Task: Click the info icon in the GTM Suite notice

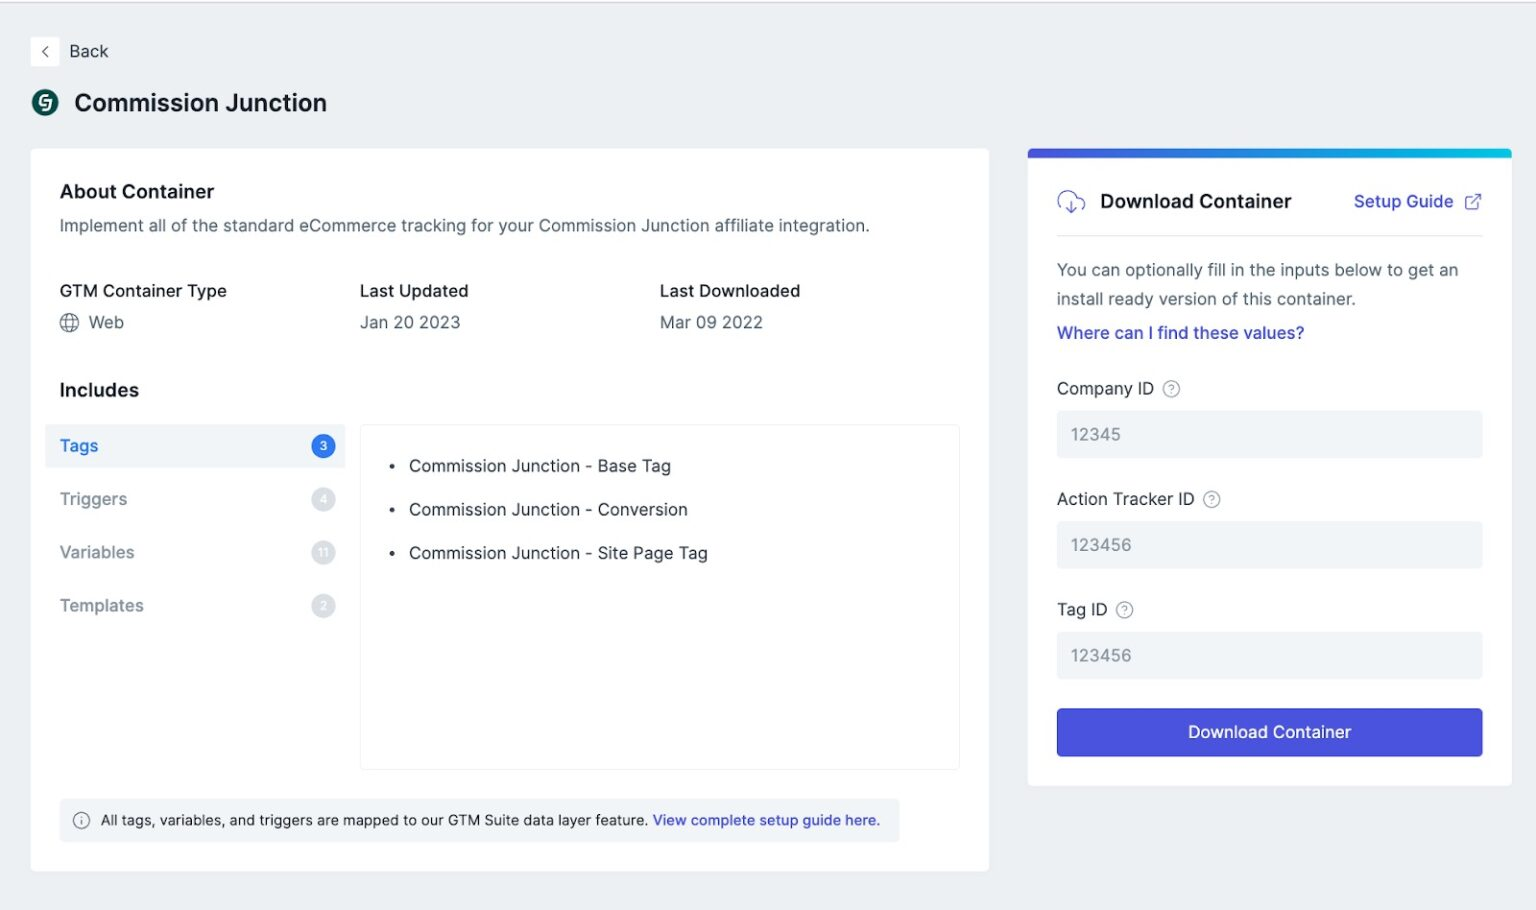Action: (x=81, y=820)
